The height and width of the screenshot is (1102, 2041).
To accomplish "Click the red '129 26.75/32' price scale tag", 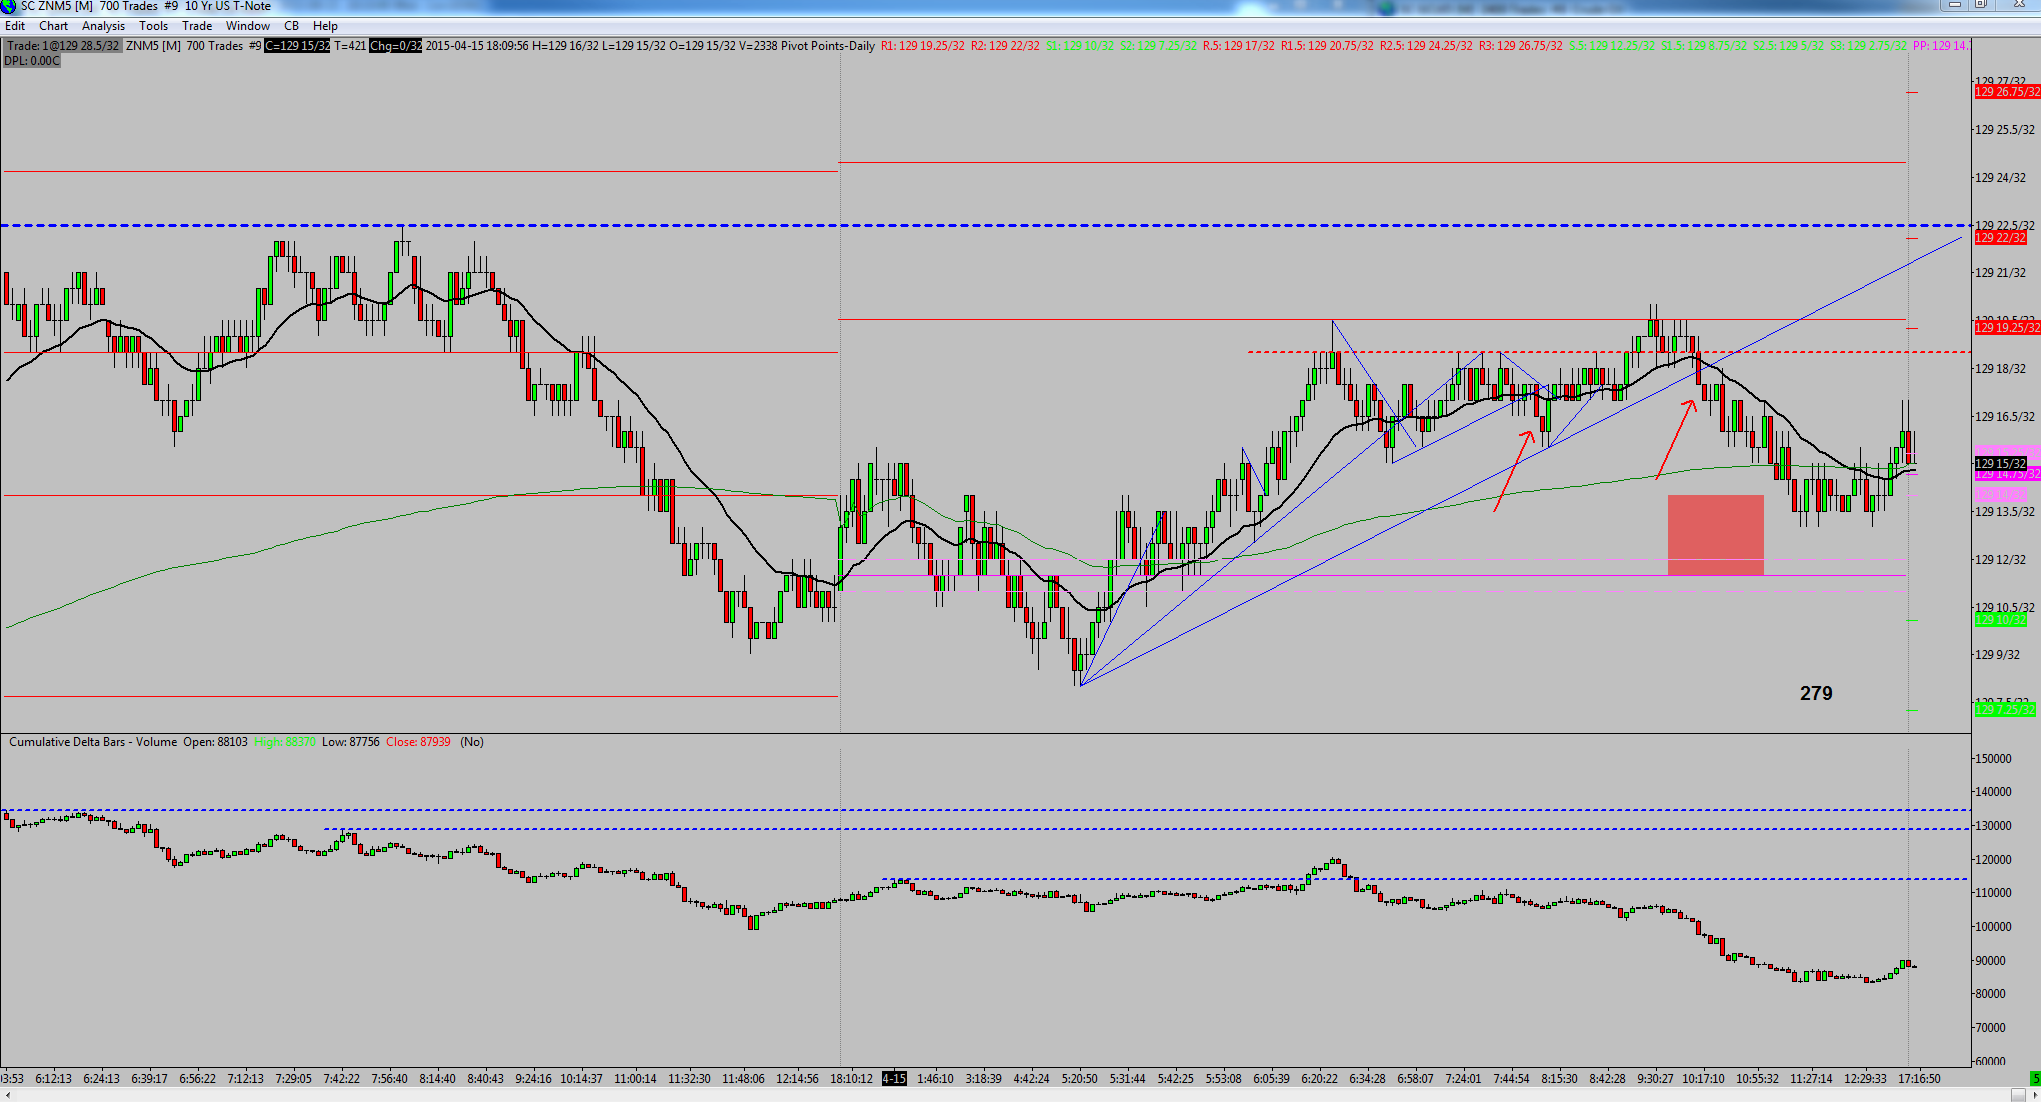I will tap(2007, 92).
